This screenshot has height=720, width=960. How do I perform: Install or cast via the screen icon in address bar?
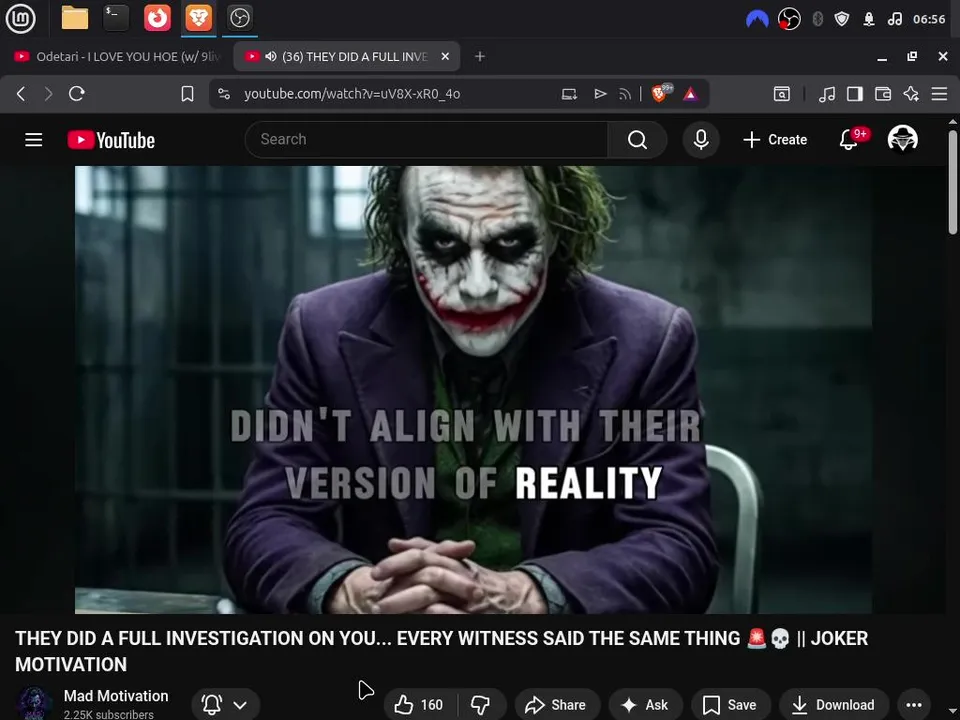pyautogui.click(x=569, y=94)
